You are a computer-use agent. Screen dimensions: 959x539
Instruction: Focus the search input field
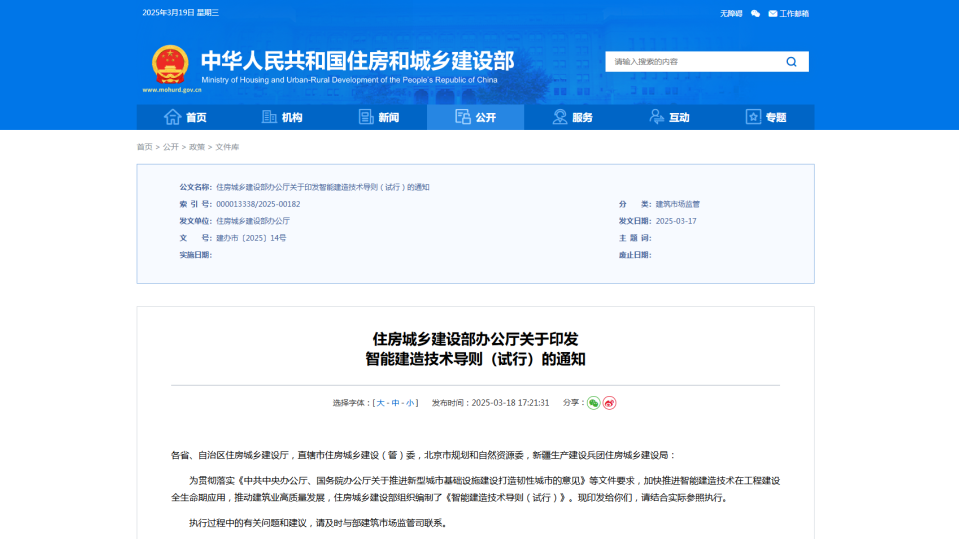(690, 62)
